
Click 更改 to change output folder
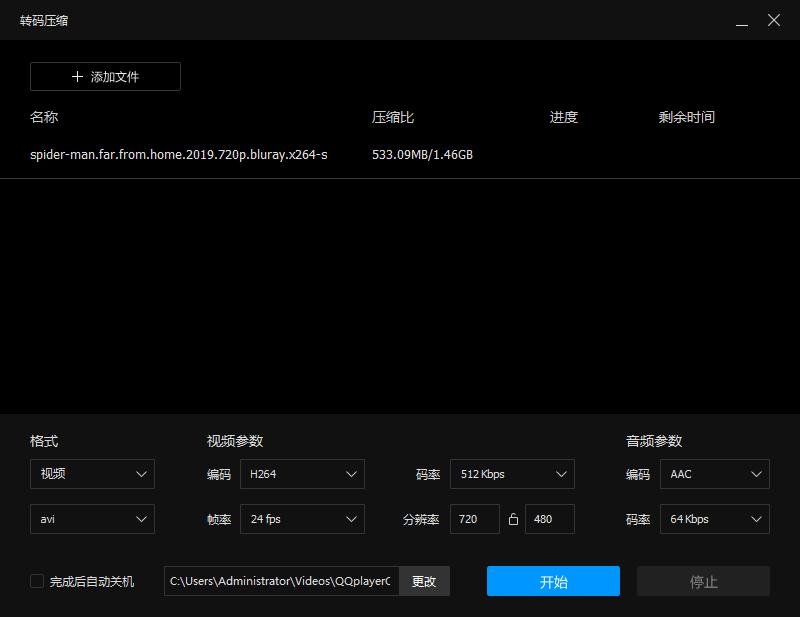click(x=424, y=581)
